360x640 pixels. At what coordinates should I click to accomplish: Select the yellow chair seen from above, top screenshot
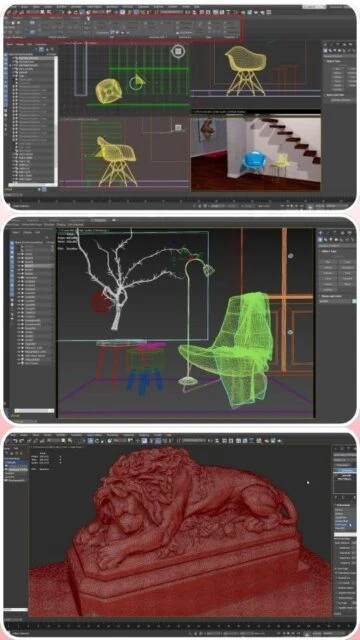(109, 91)
